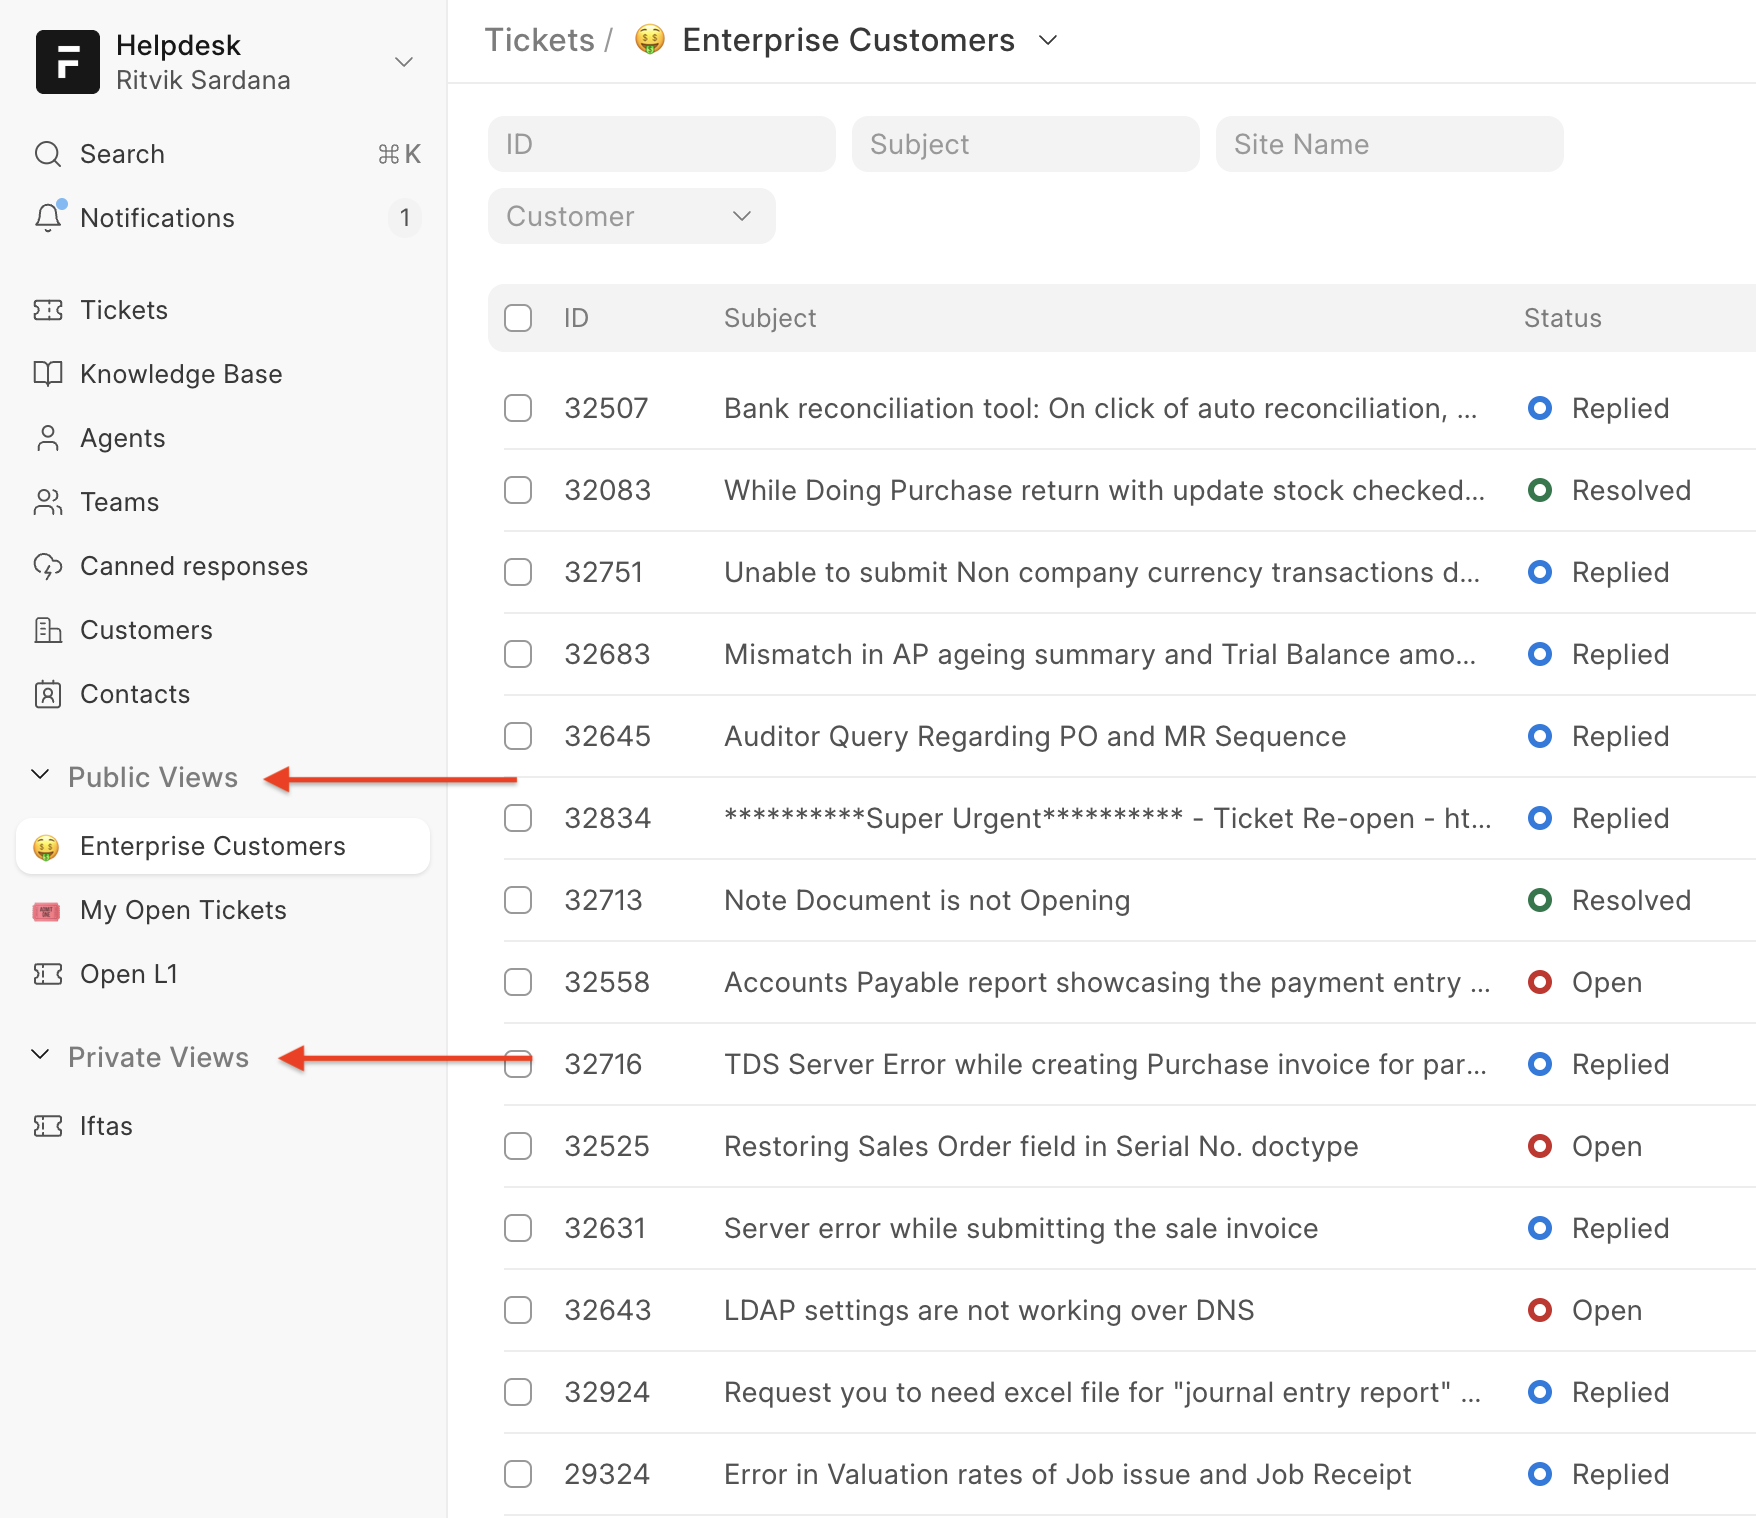1756x1518 pixels.
Task: Focus the Subject filter input field
Action: (x=1025, y=144)
